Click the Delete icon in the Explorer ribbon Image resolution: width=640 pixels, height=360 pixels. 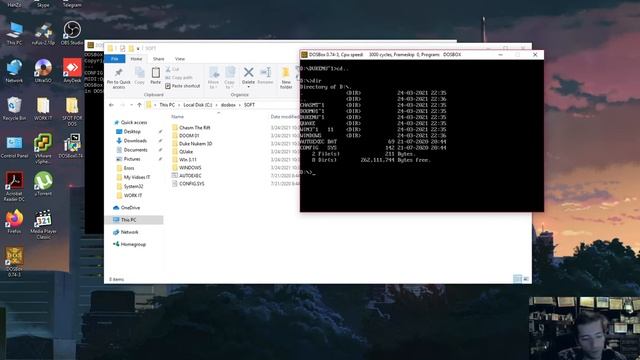click(248, 73)
